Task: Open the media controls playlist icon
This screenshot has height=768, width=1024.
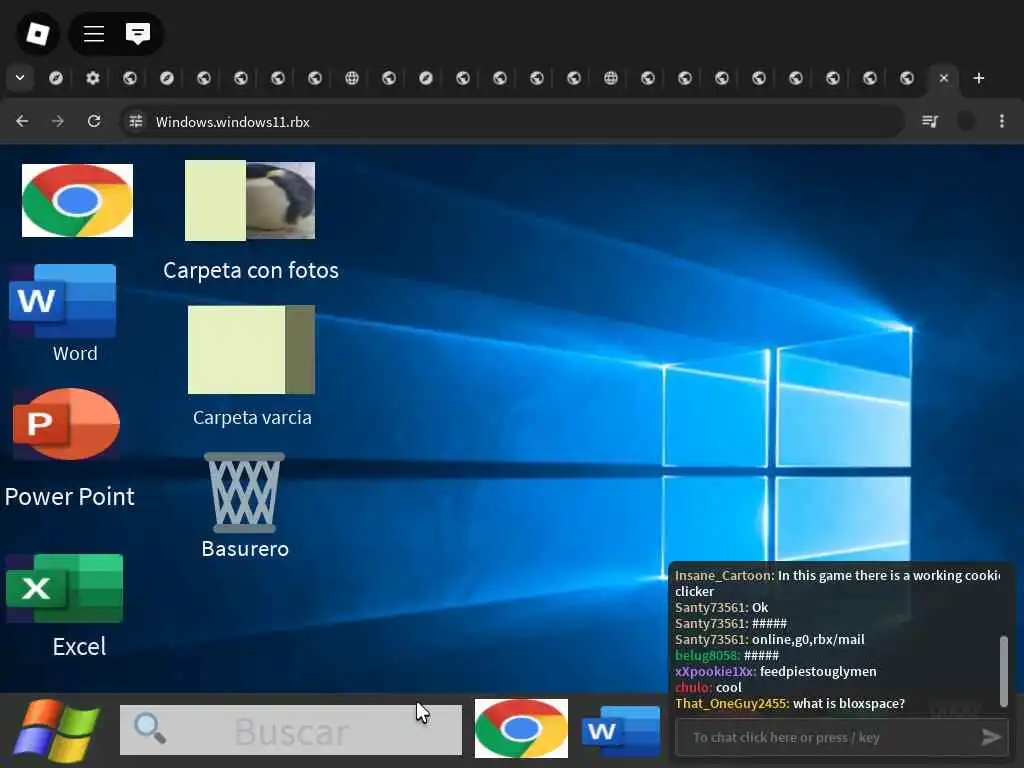Action: [930, 121]
